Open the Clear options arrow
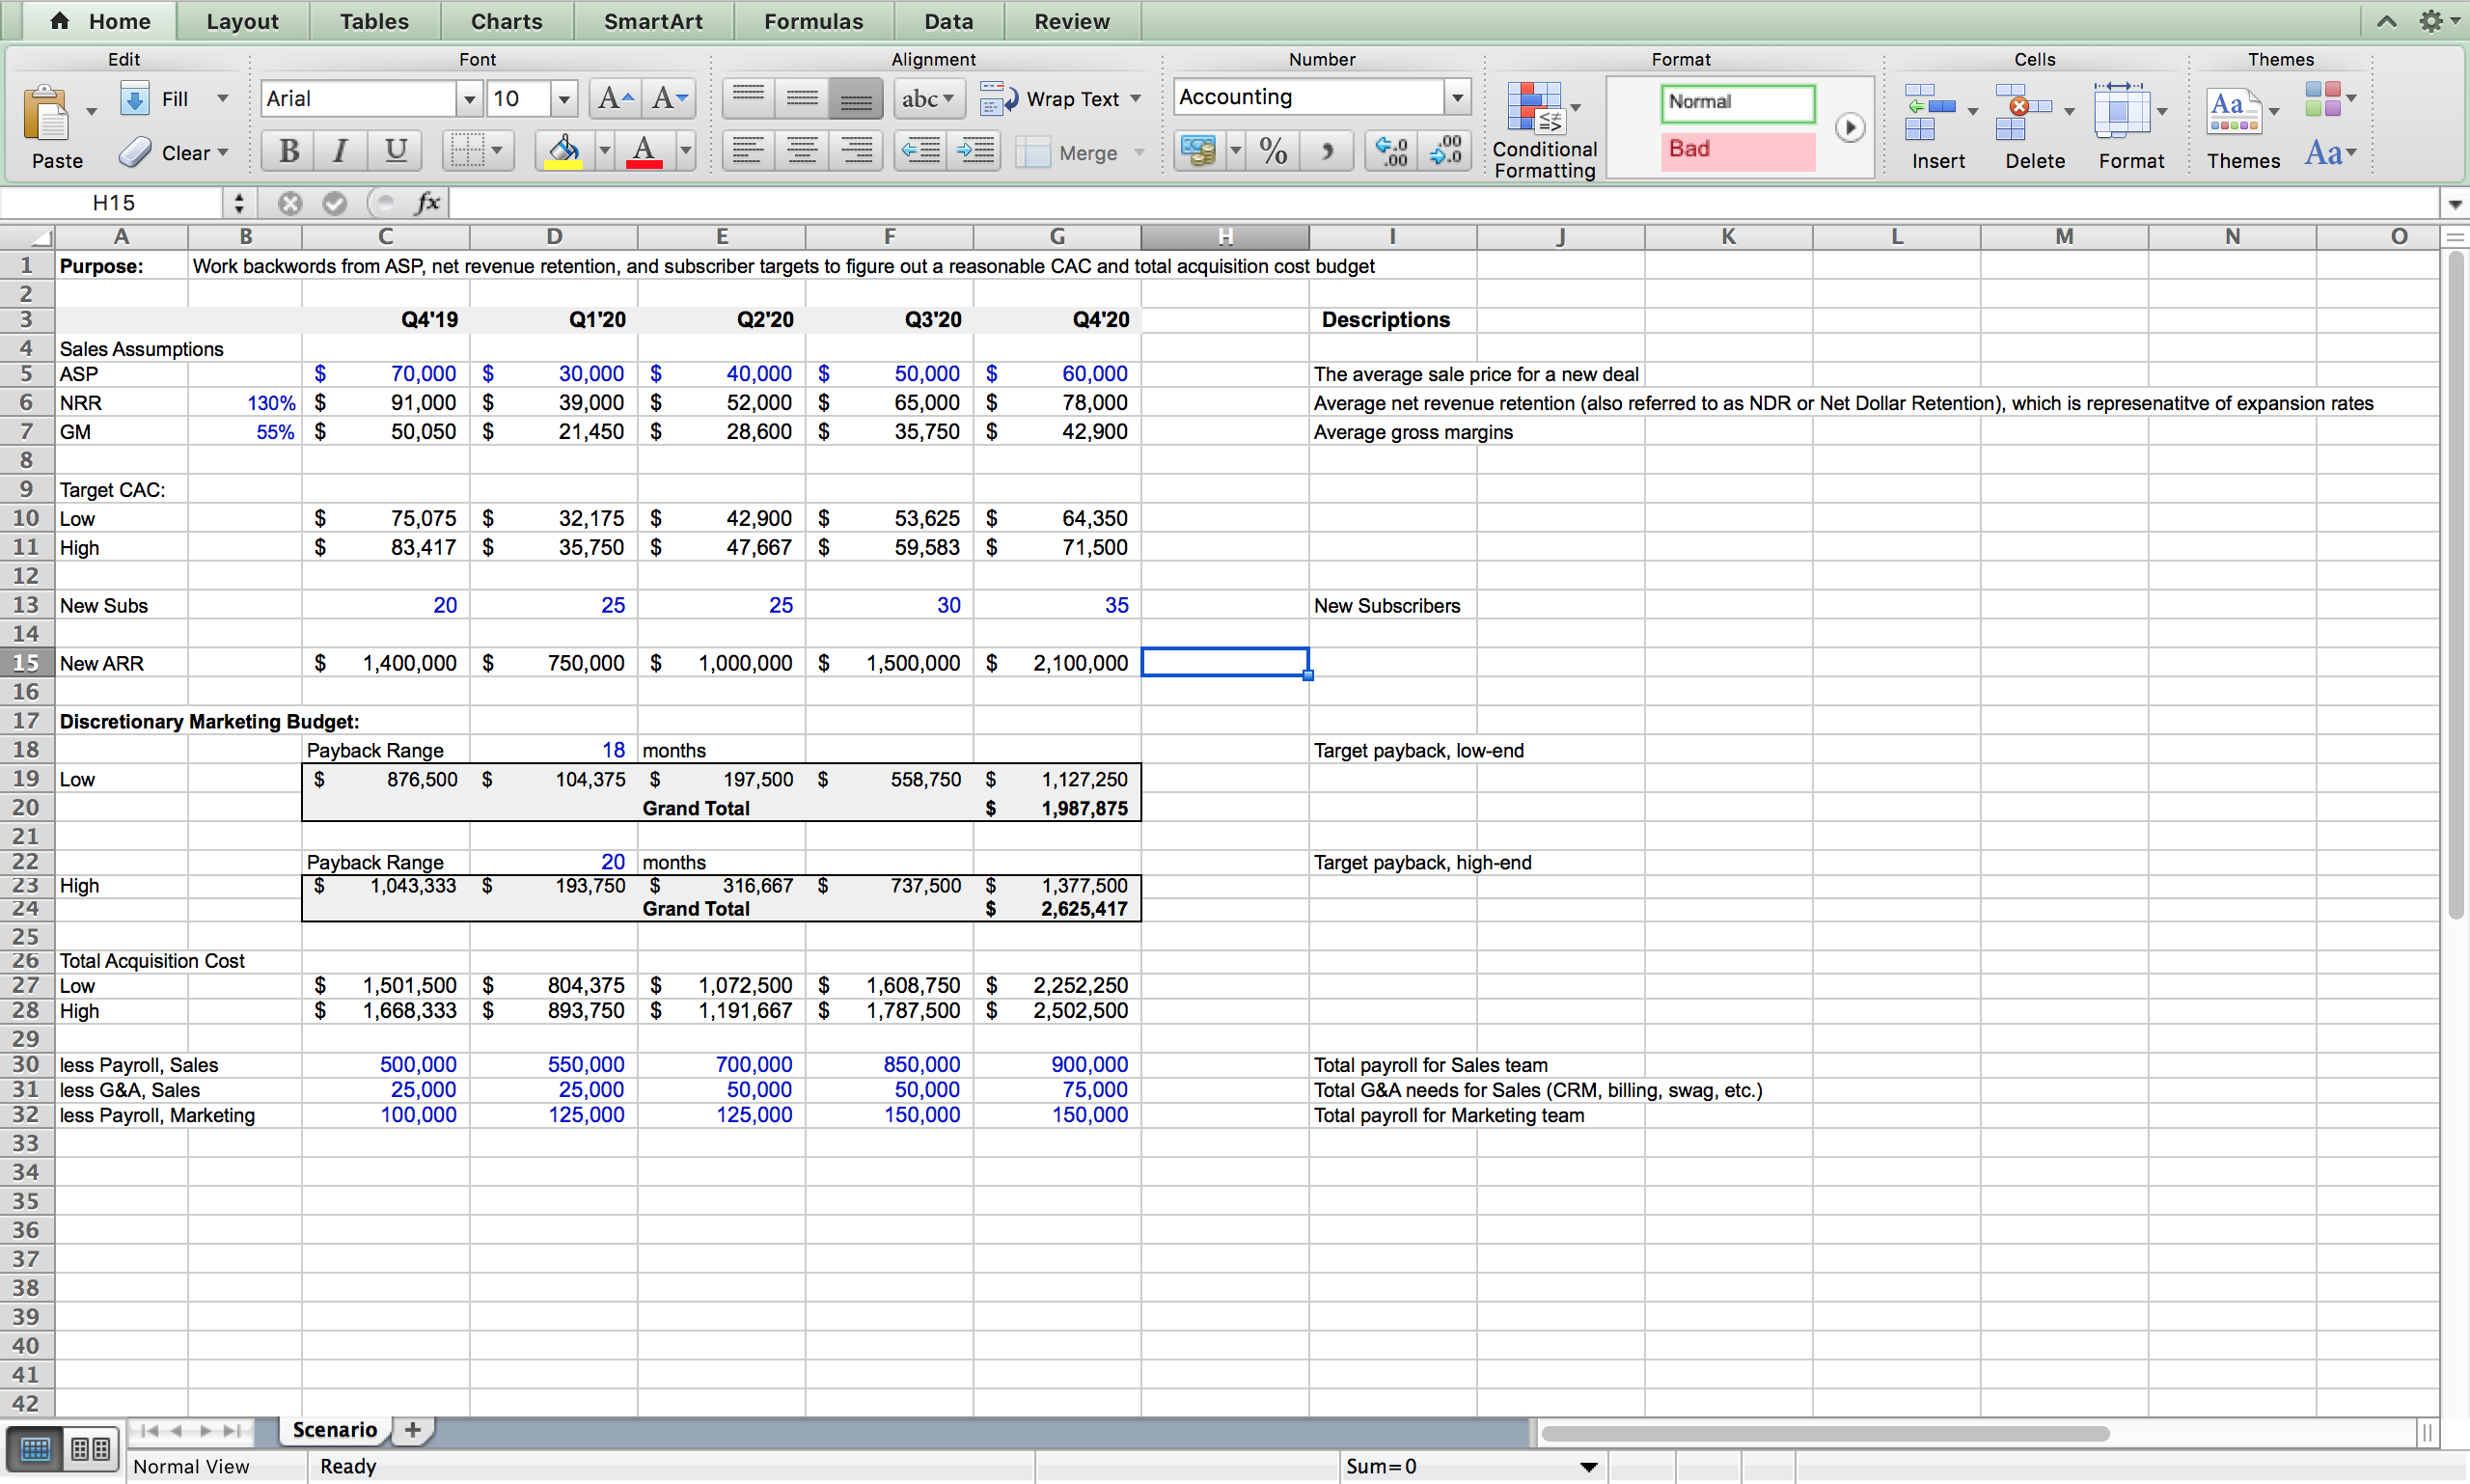Viewport: 2470px width, 1484px height. click(x=222, y=152)
